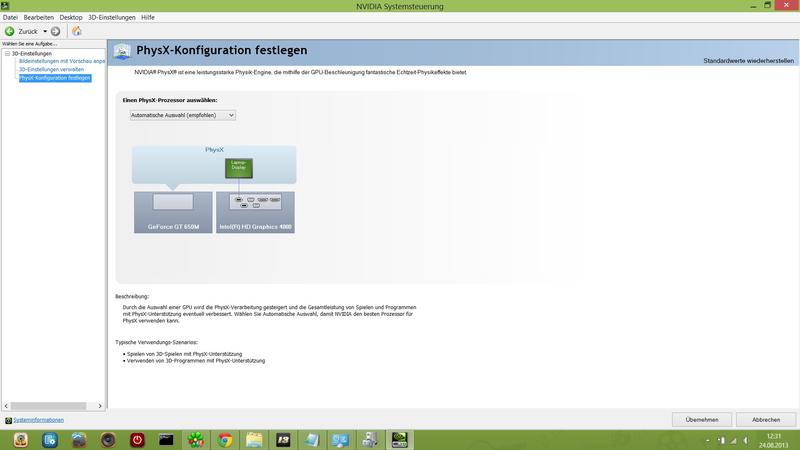Image resolution: width=800 pixels, height=450 pixels.
Task: Select Bildeinstellungen mit Vorschau in the tree
Action: click(x=62, y=61)
